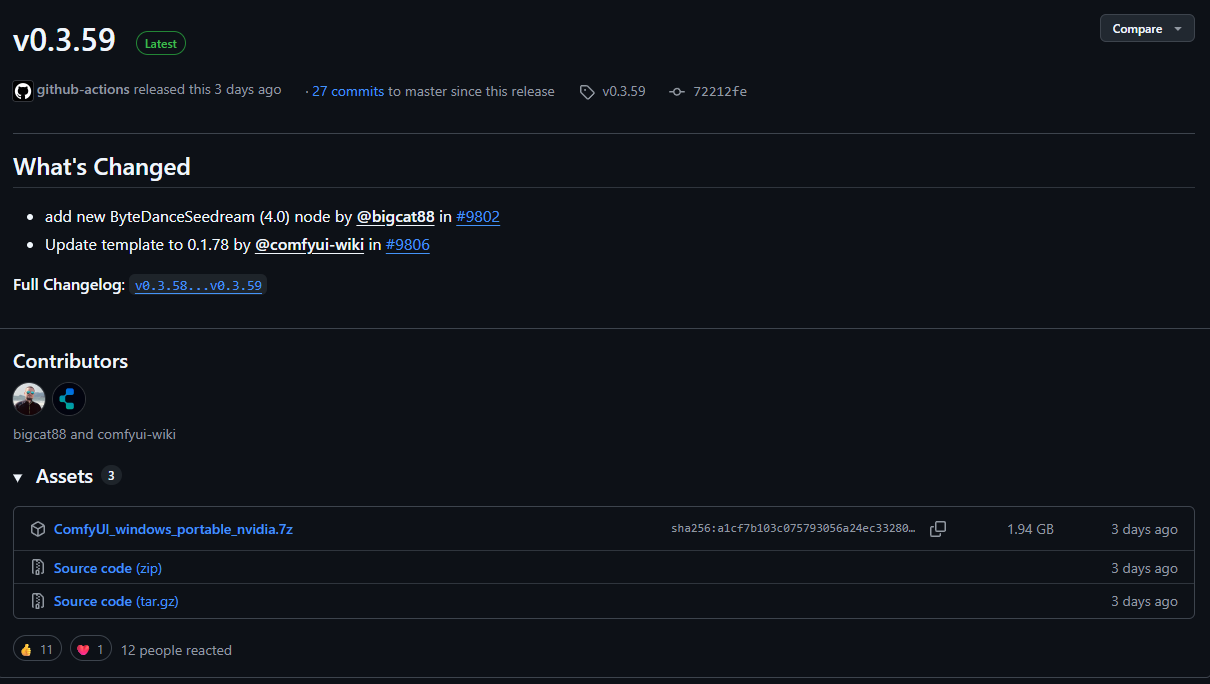The width and height of the screenshot is (1210, 684).
Task: Click '3 days ago' in Source code (zip) row
Action: [x=1144, y=568]
